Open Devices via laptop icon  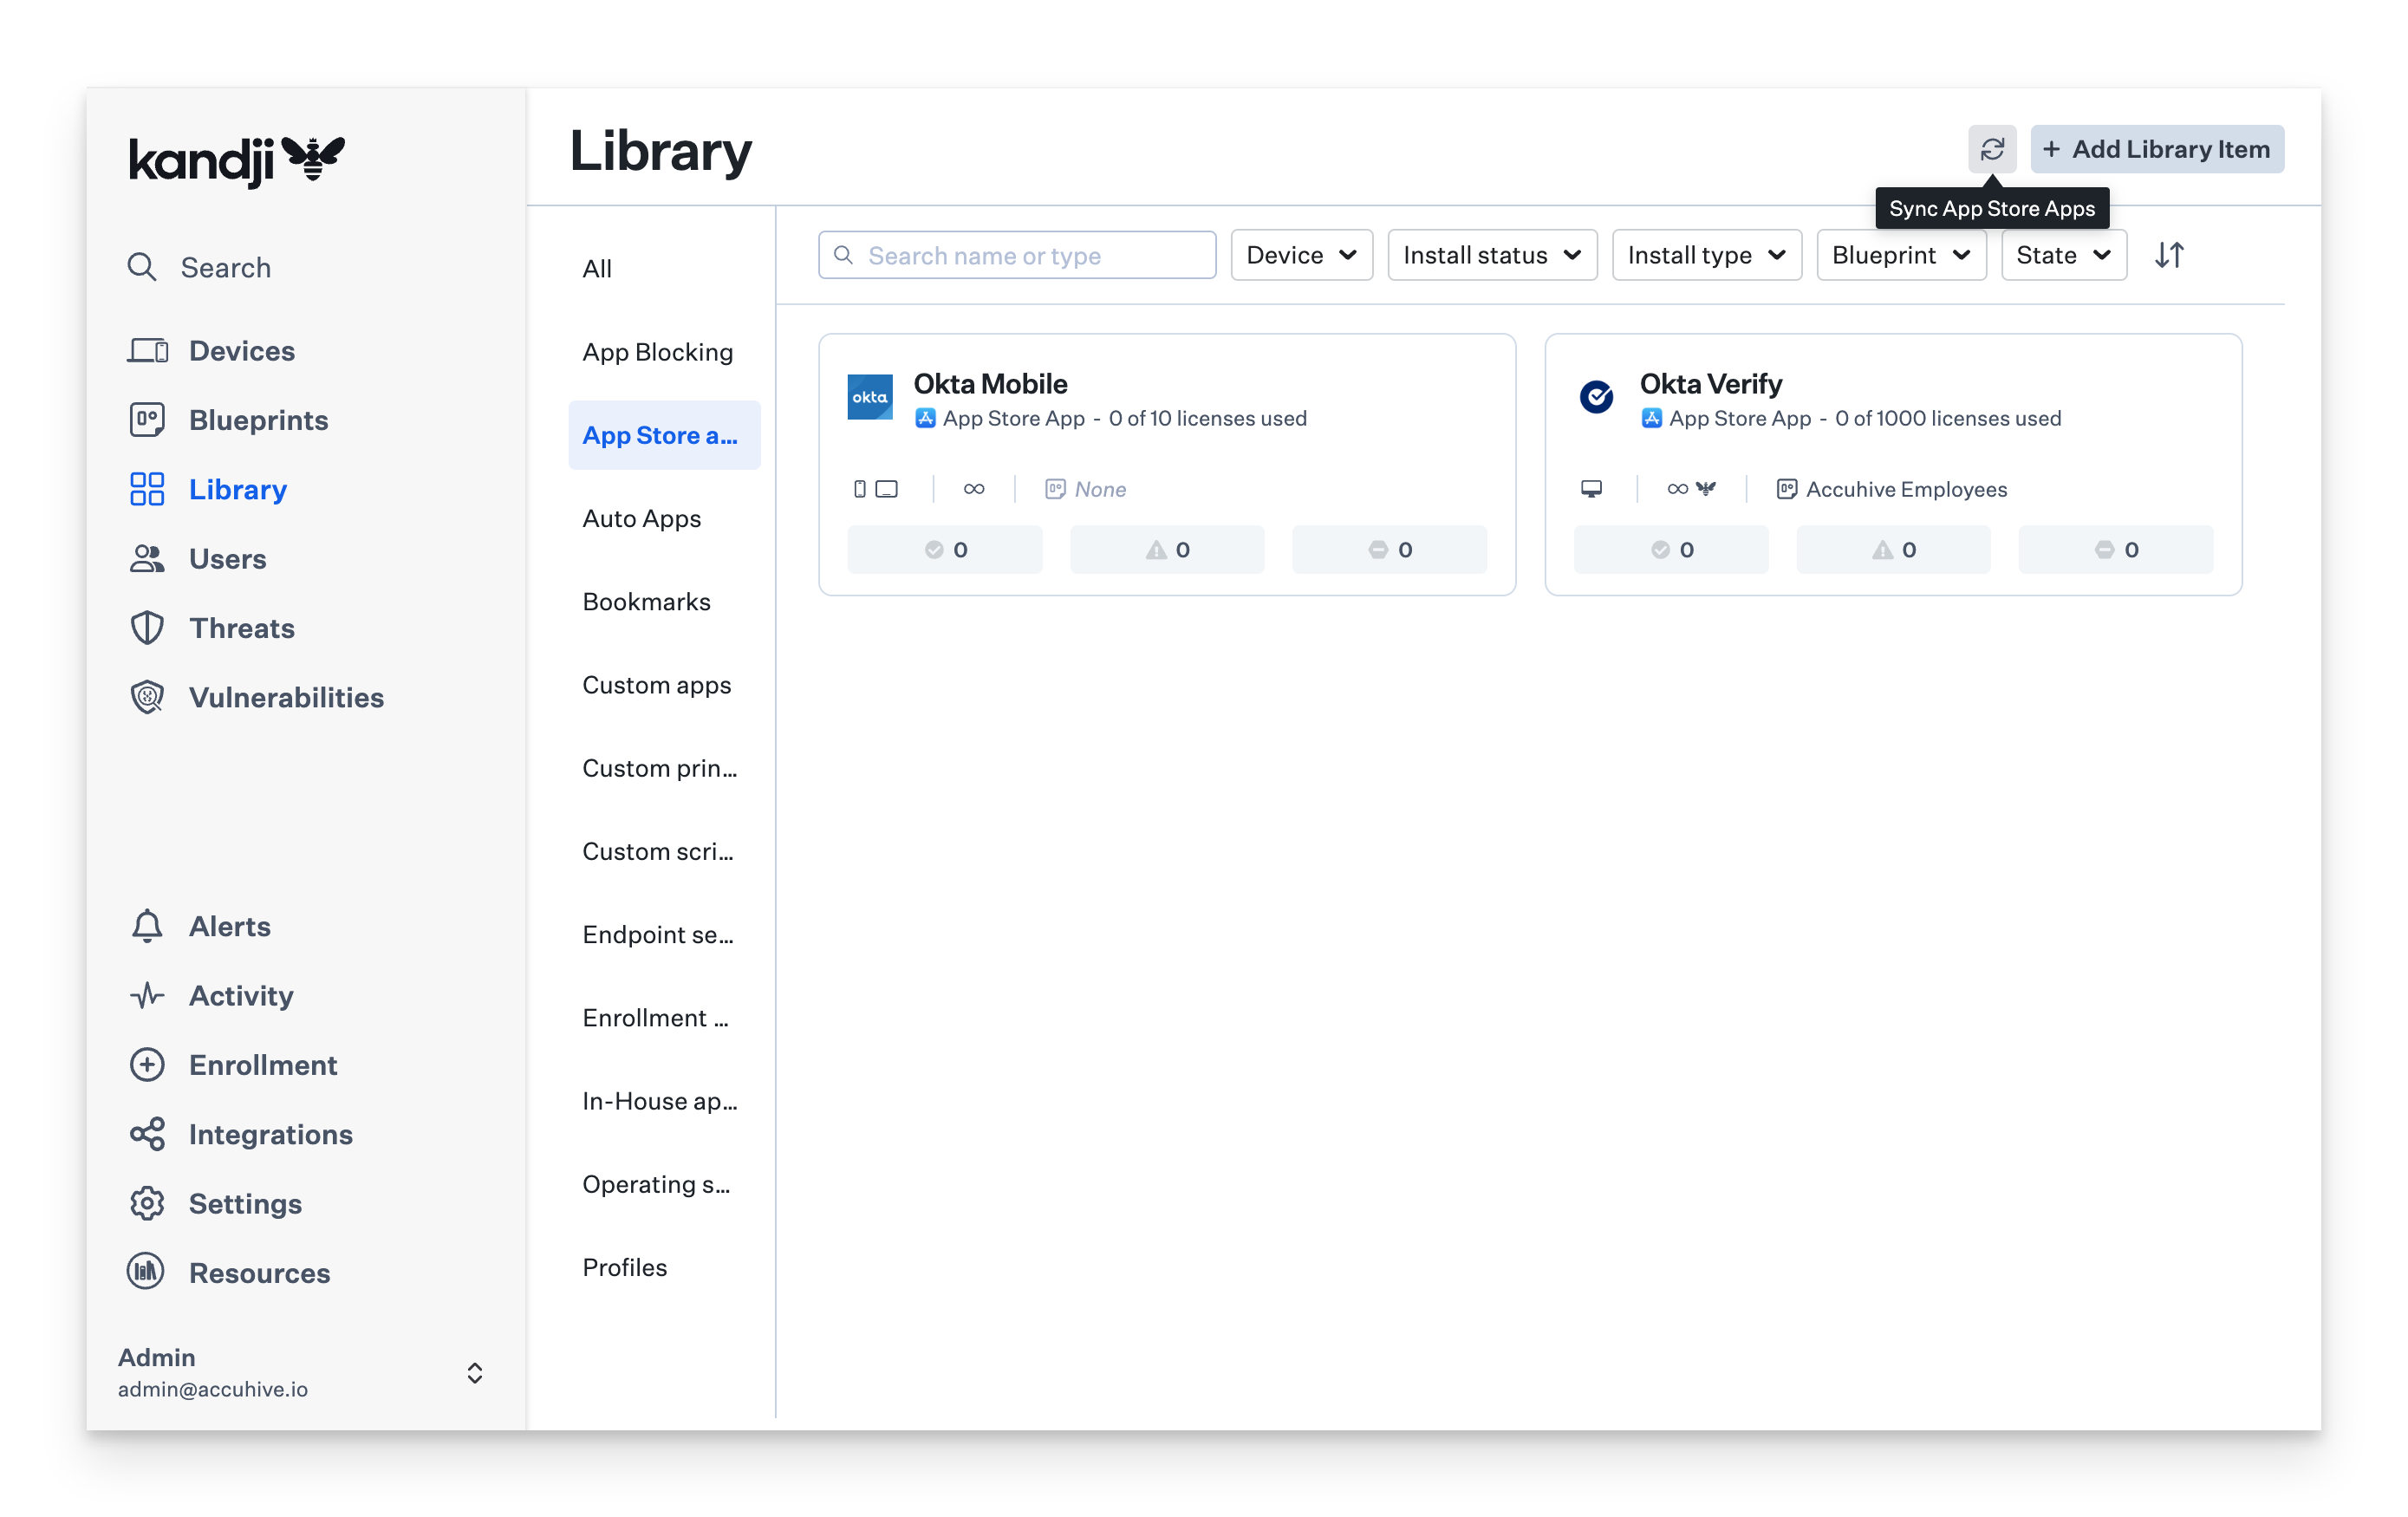(x=147, y=351)
